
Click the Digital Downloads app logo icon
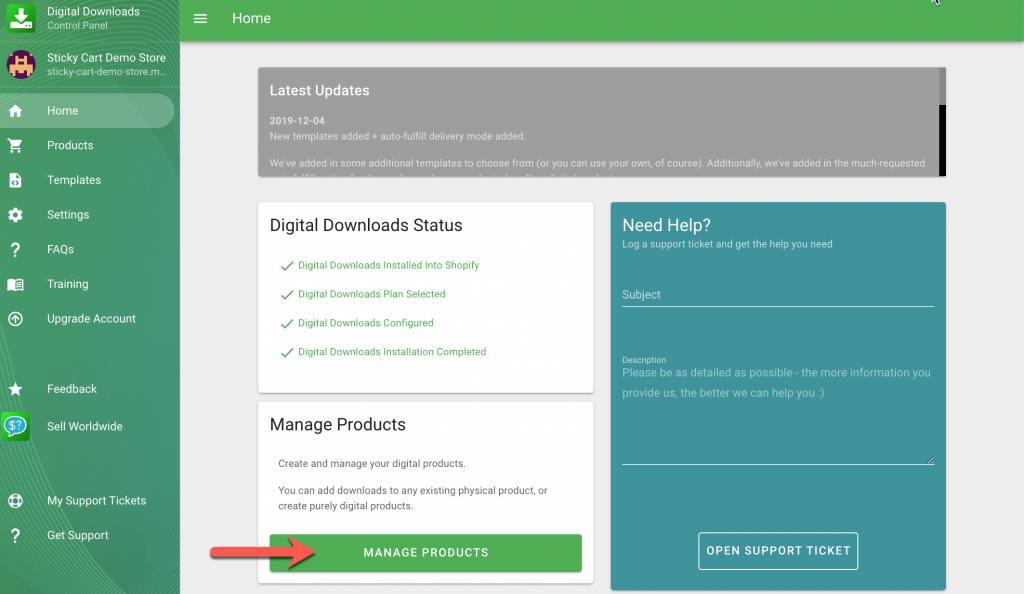tap(21, 18)
